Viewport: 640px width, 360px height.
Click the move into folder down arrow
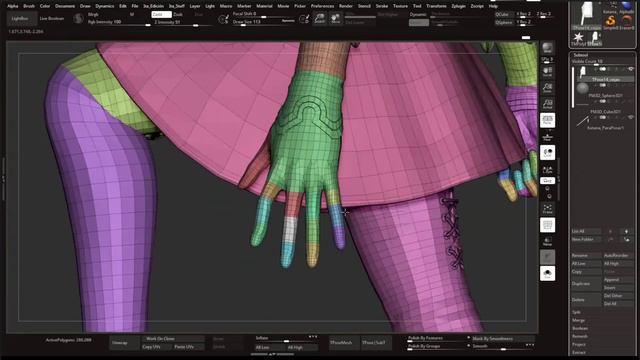[x=627, y=240]
